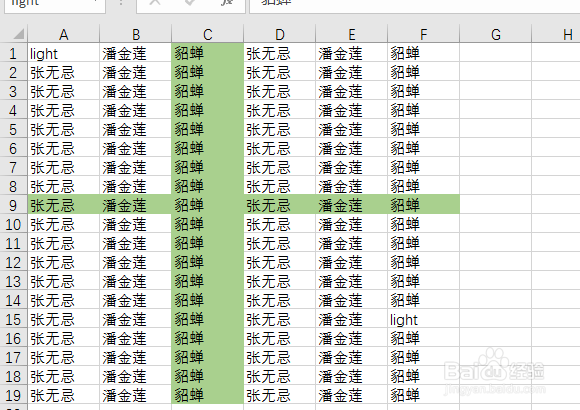Select row 14 header
The height and width of the screenshot is (410, 580).
click(14, 300)
